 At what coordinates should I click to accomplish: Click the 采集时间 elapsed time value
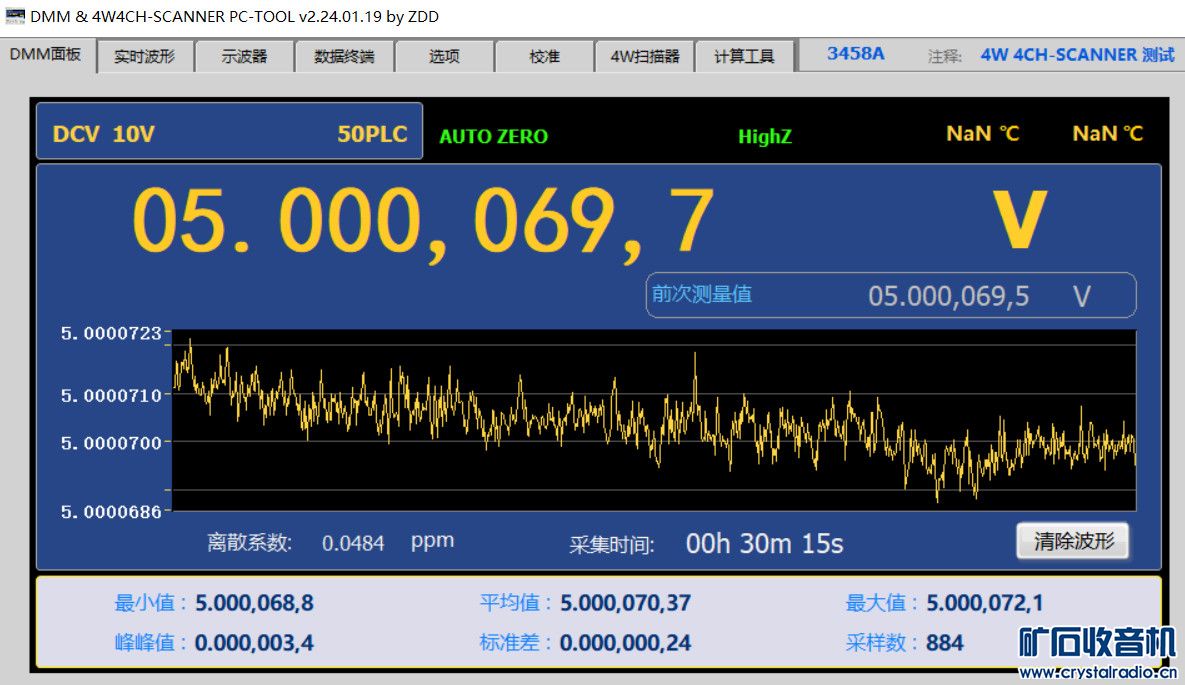pyautogui.click(x=764, y=544)
